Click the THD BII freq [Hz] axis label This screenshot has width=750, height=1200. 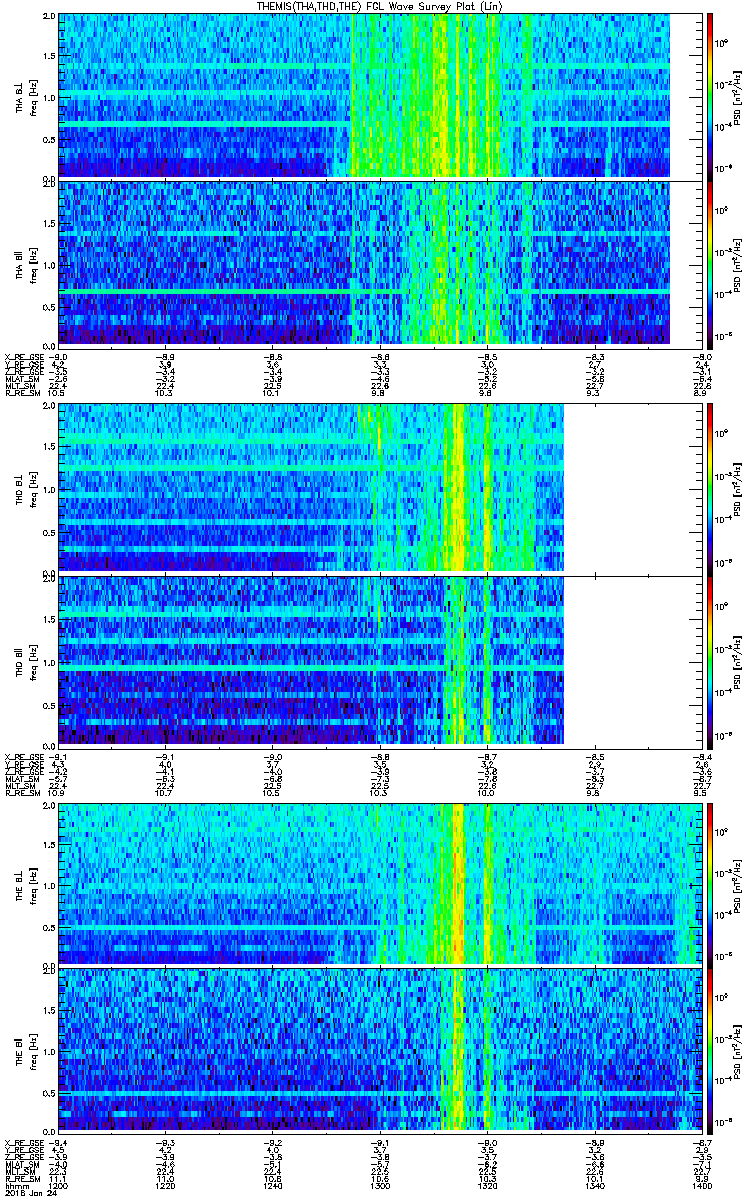click(x=33, y=661)
